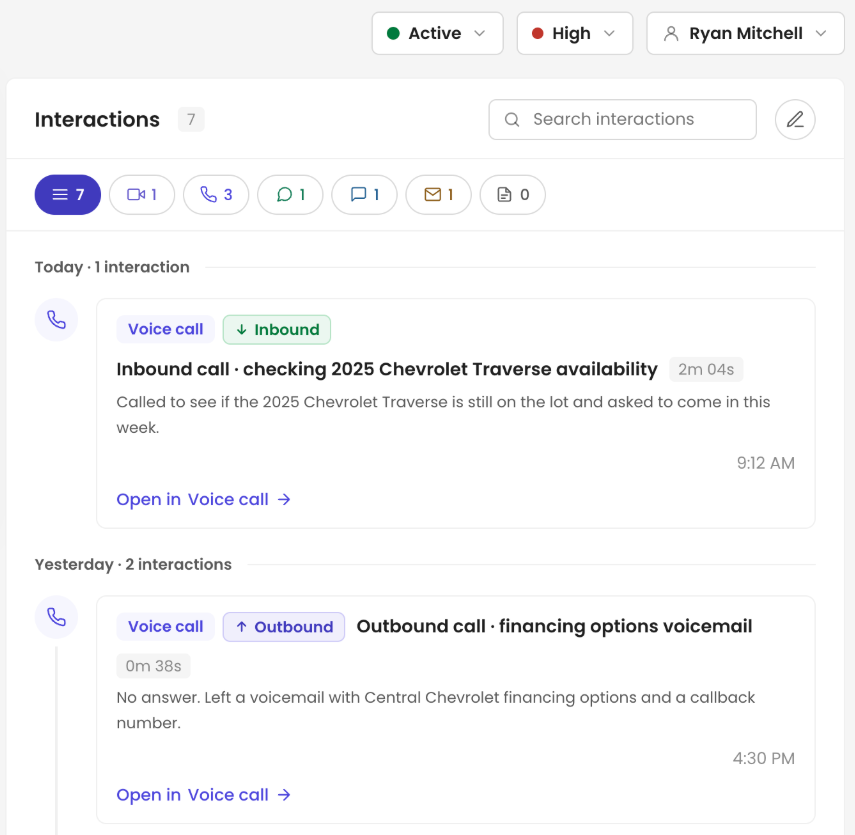Filter by round chat bubble messages

290,195
